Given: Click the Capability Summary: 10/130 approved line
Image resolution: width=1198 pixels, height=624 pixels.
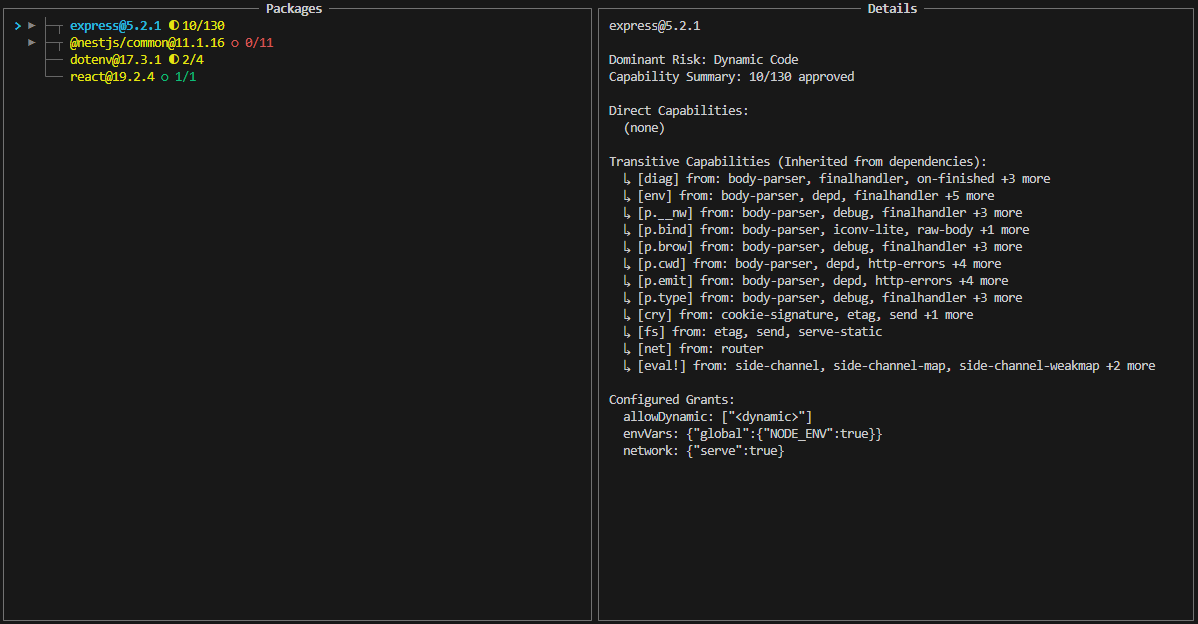Looking at the screenshot, I should (732, 76).
